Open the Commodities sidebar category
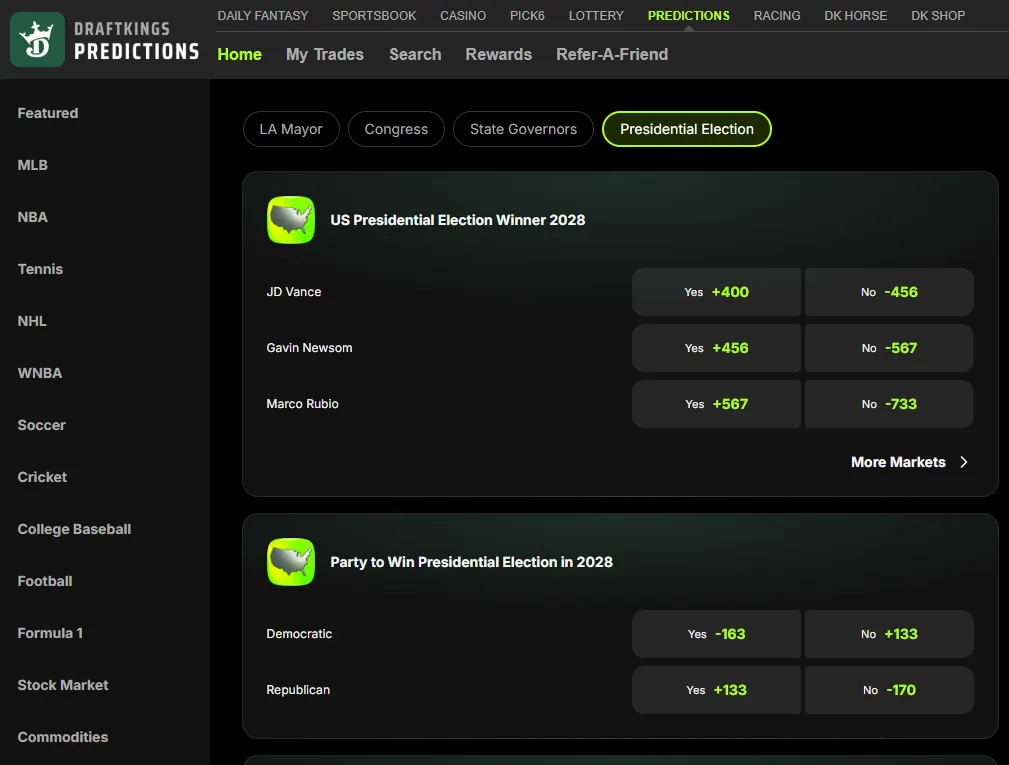Screen dimensions: 1009x765 click(x=62, y=737)
